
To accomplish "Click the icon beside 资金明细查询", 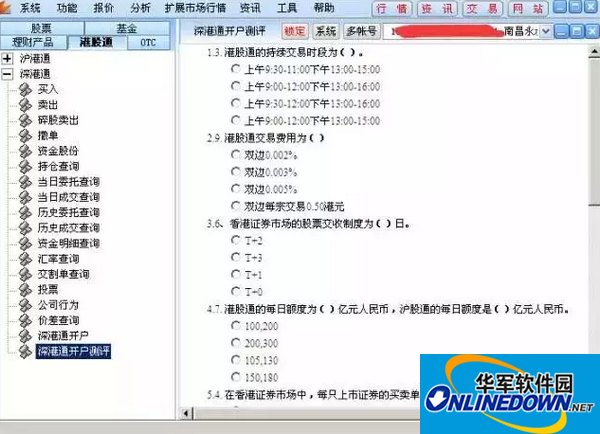I will click(x=25, y=243).
